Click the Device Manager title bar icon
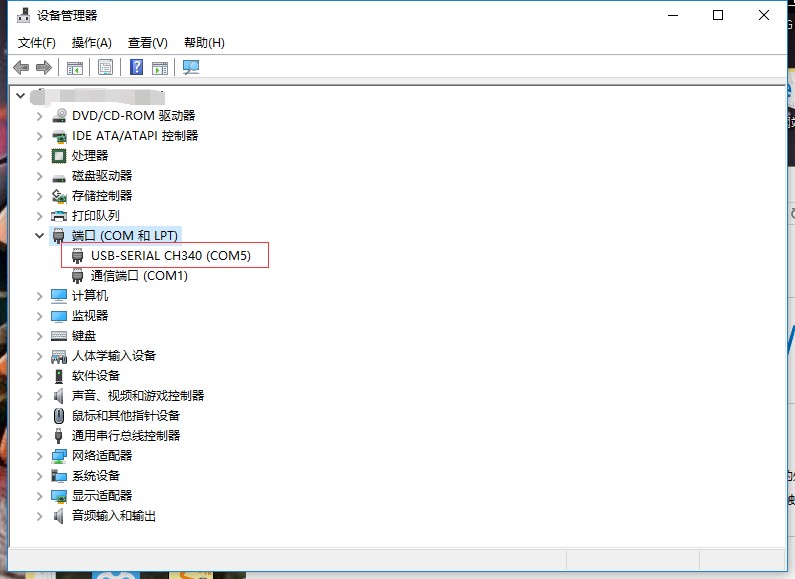This screenshot has width=795, height=579. (x=23, y=16)
